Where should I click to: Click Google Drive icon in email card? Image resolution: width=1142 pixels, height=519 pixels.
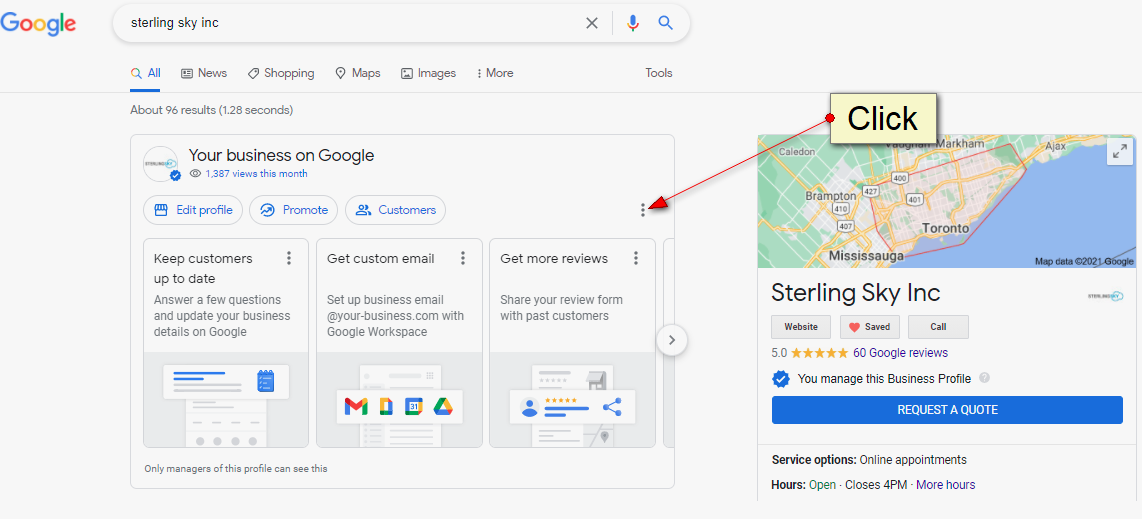click(444, 407)
